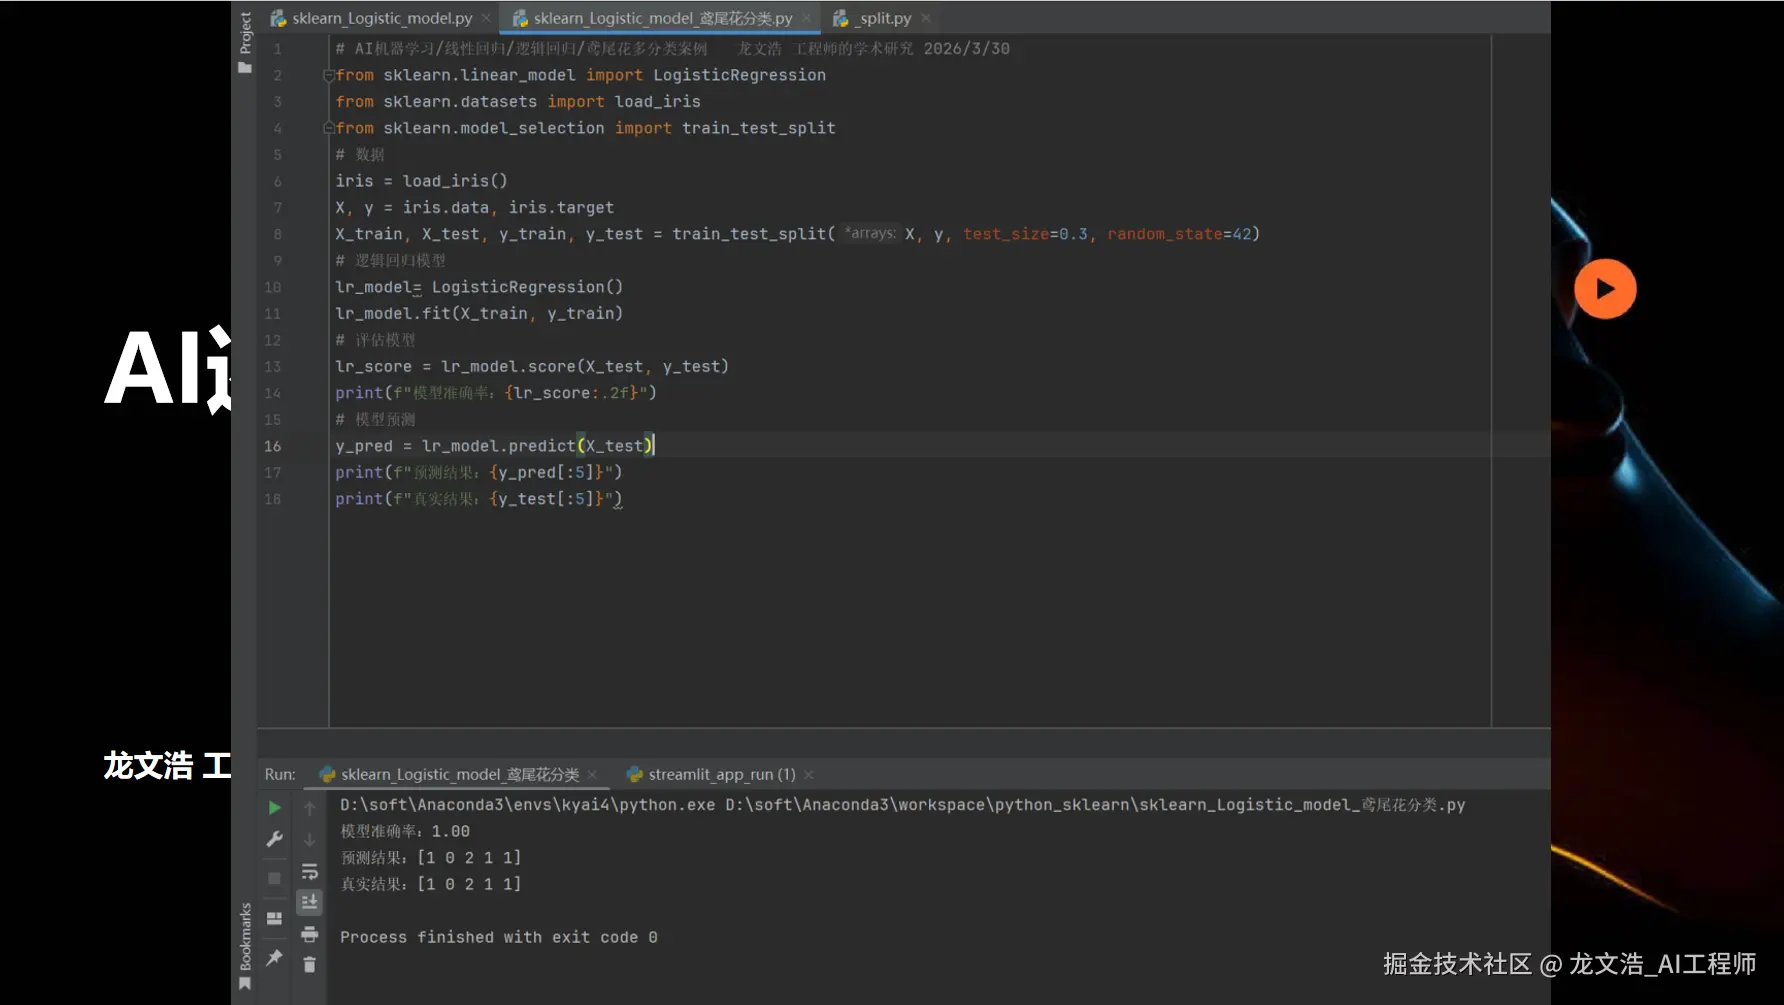Image resolution: width=1784 pixels, height=1005 pixels.
Task: Play the video with orange play button
Action: [x=1605, y=289]
